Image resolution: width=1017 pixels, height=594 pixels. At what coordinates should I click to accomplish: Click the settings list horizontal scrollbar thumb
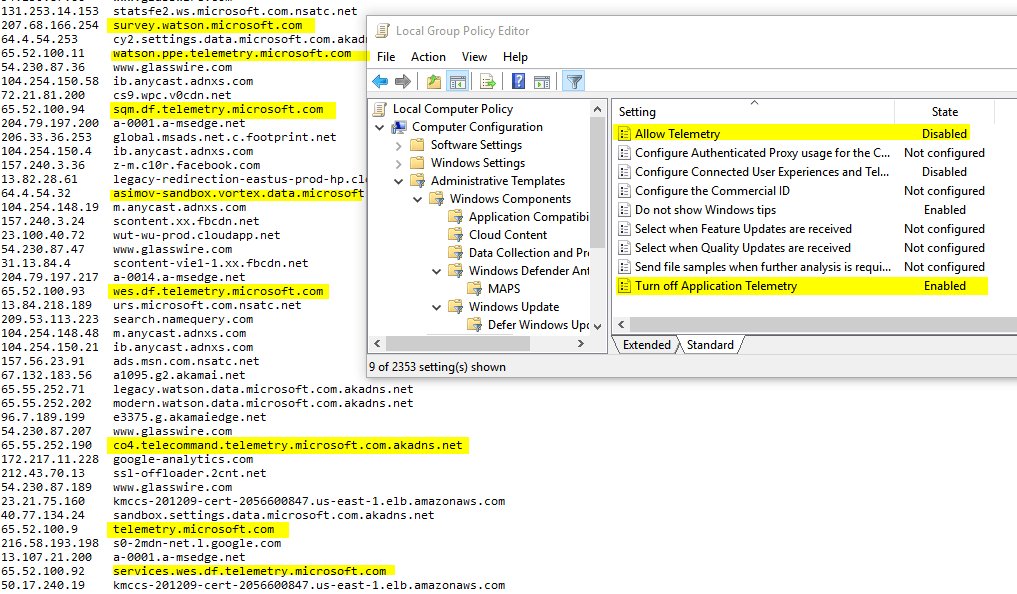click(823, 324)
